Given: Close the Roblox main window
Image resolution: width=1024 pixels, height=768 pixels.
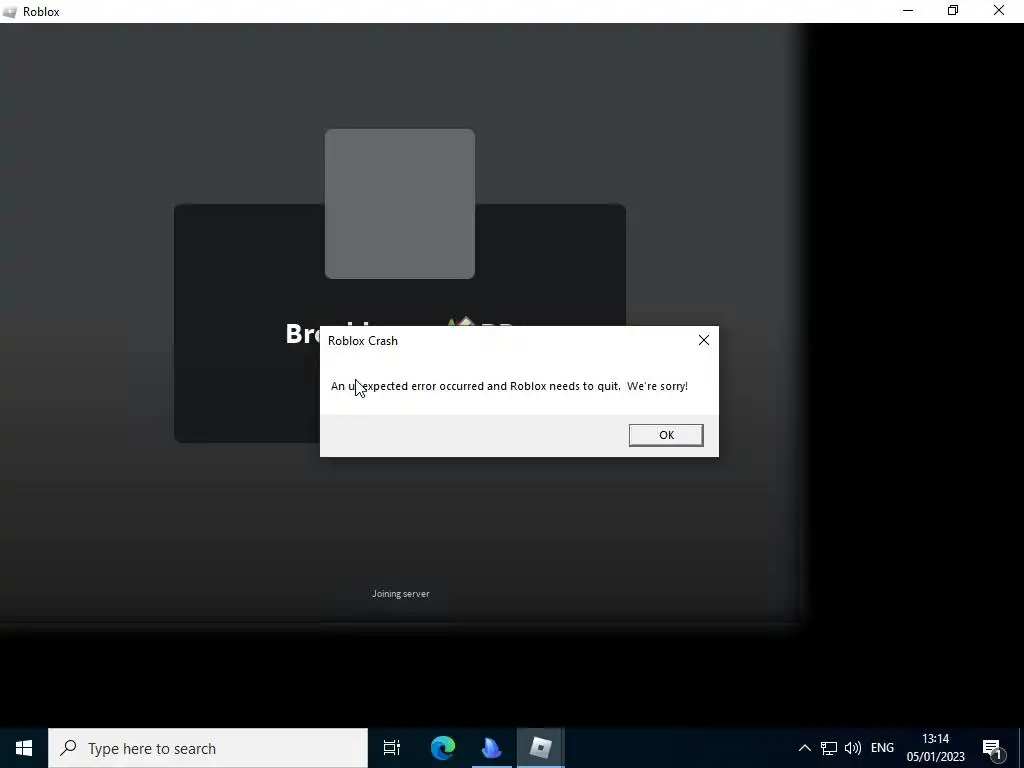Looking at the screenshot, I should point(999,11).
